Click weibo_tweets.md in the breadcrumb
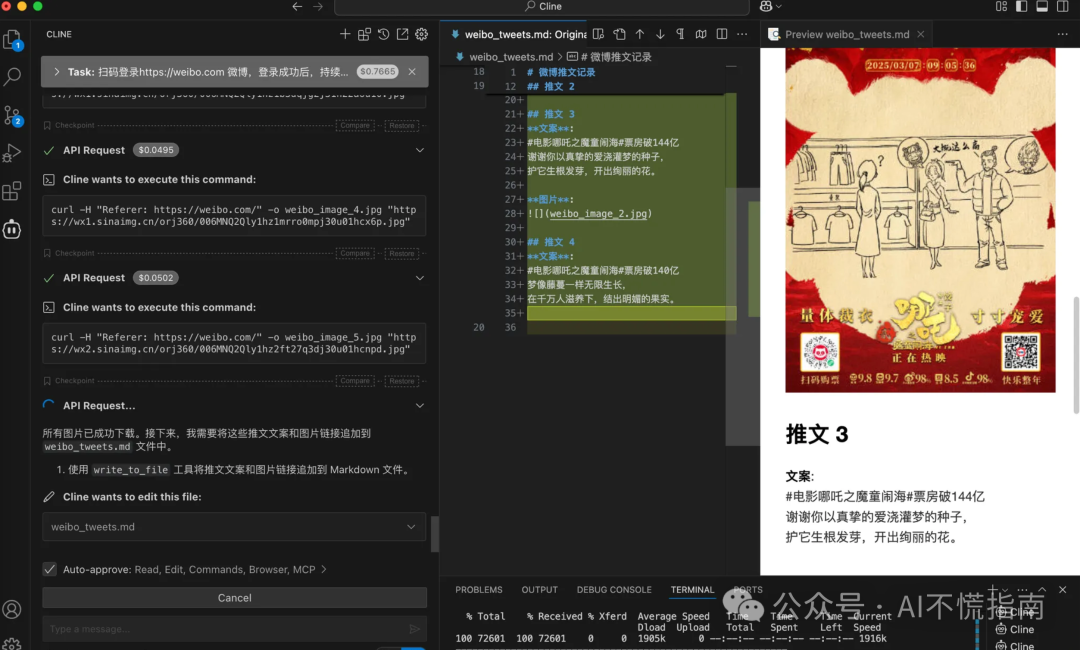The width and height of the screenshot is (1080, 650). [510, 56]
